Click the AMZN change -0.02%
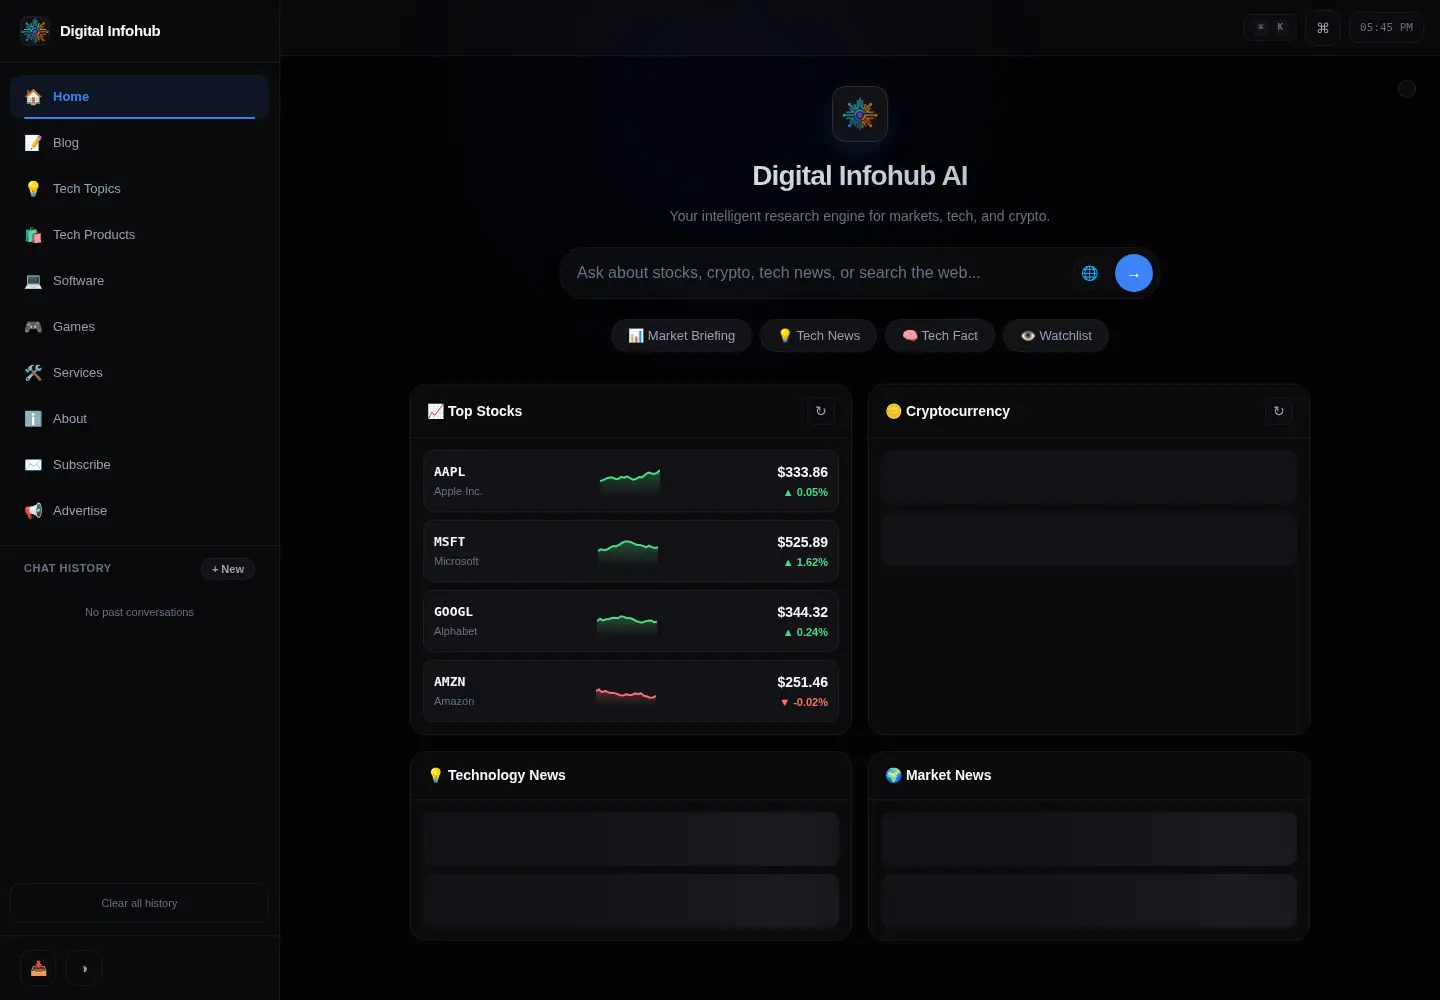 click(x=804, y=702)
